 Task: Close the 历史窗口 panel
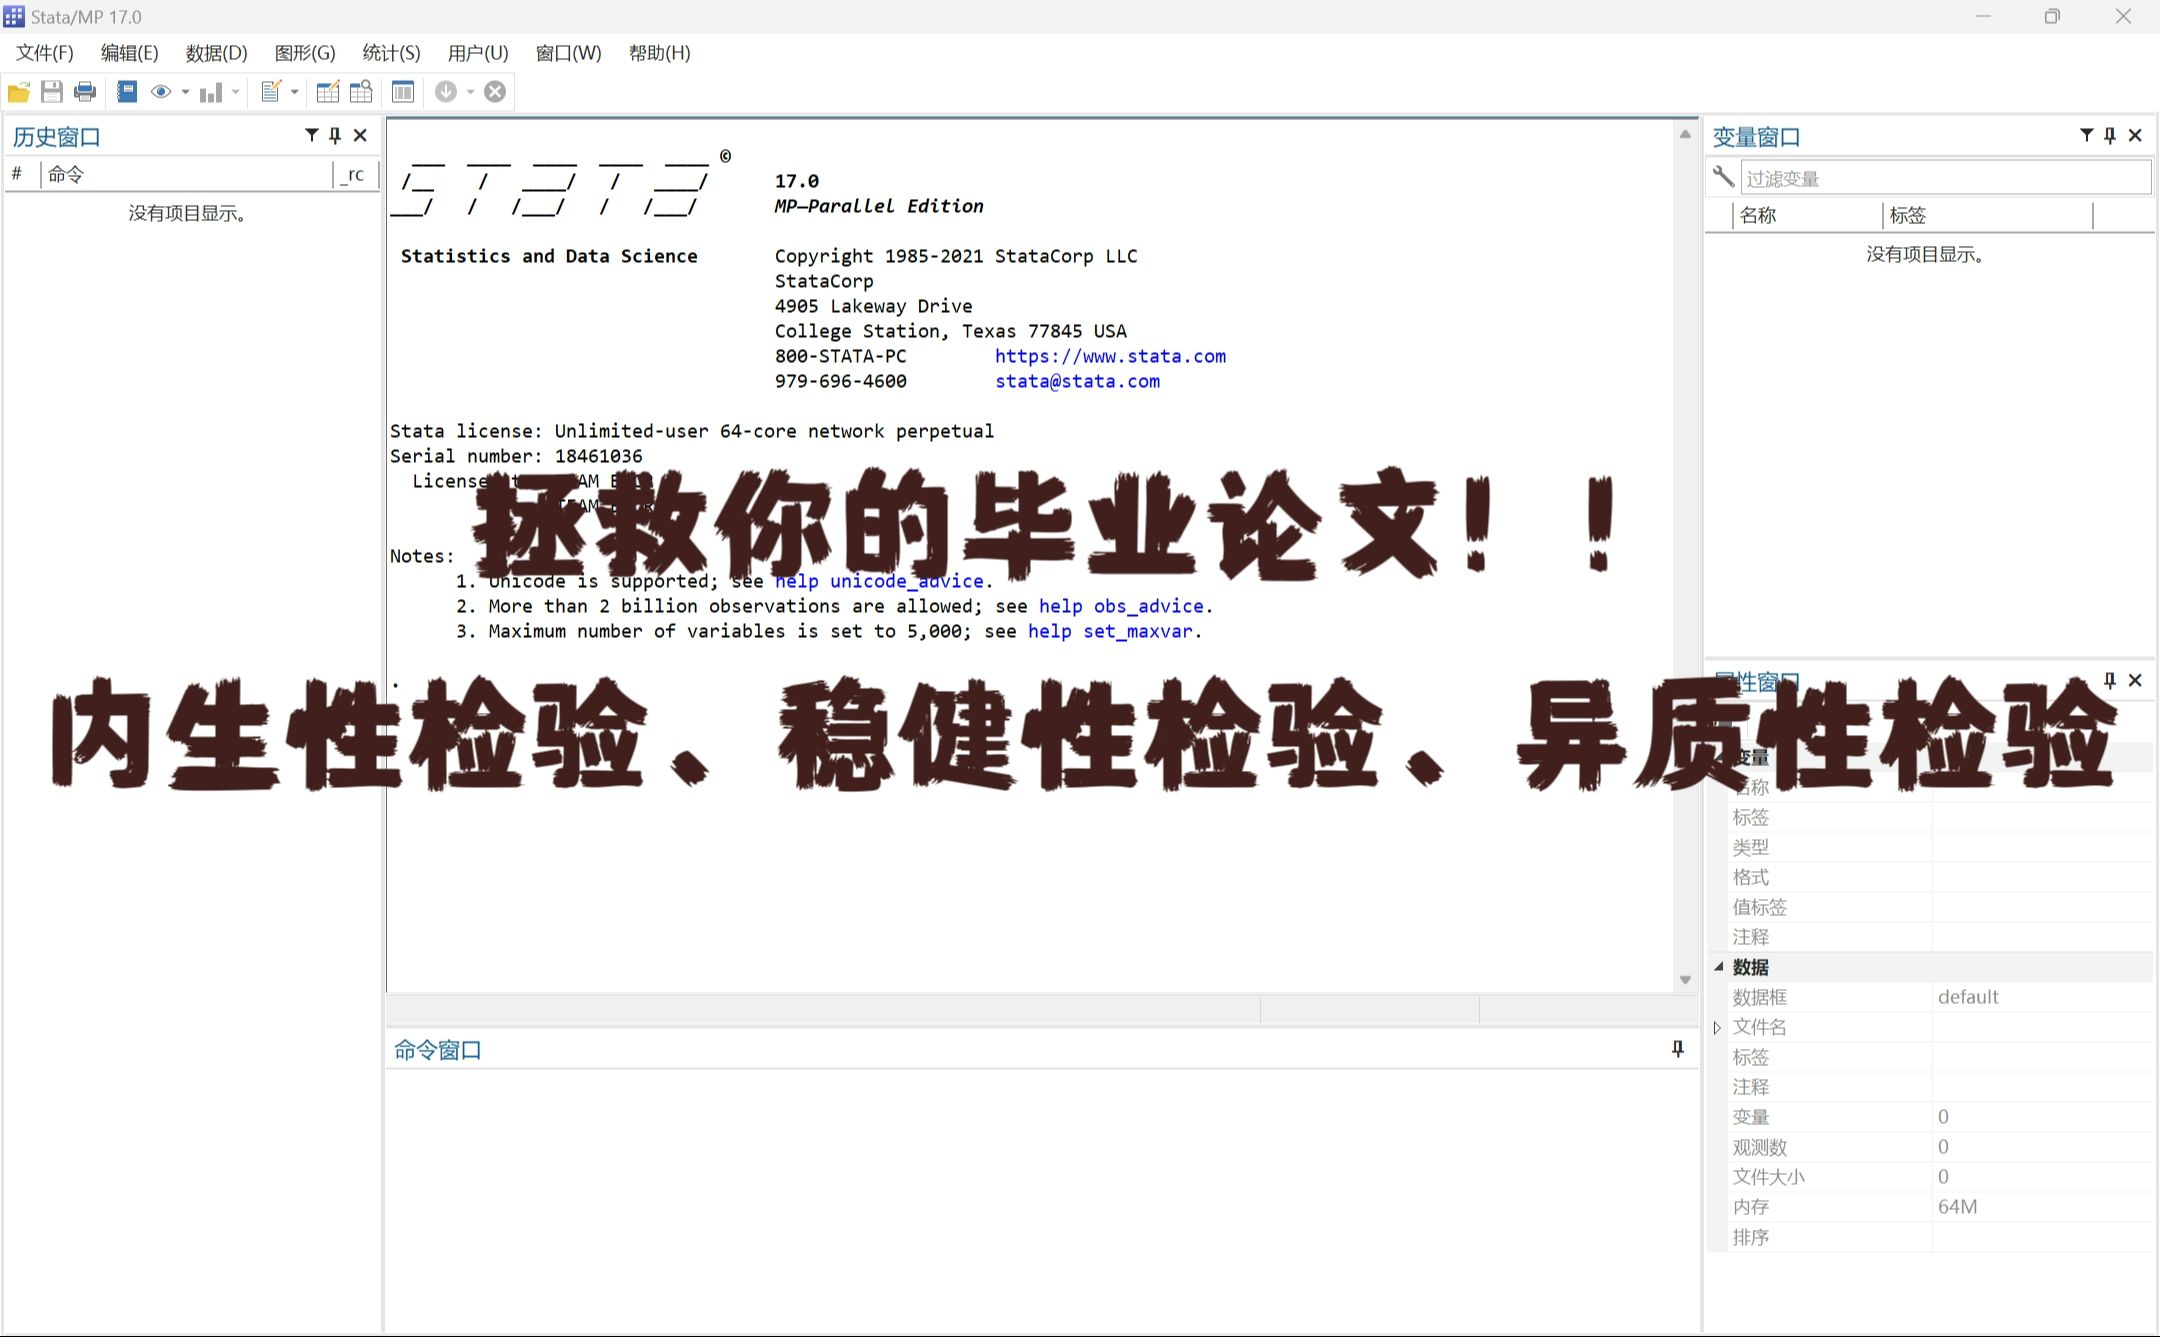360,135
